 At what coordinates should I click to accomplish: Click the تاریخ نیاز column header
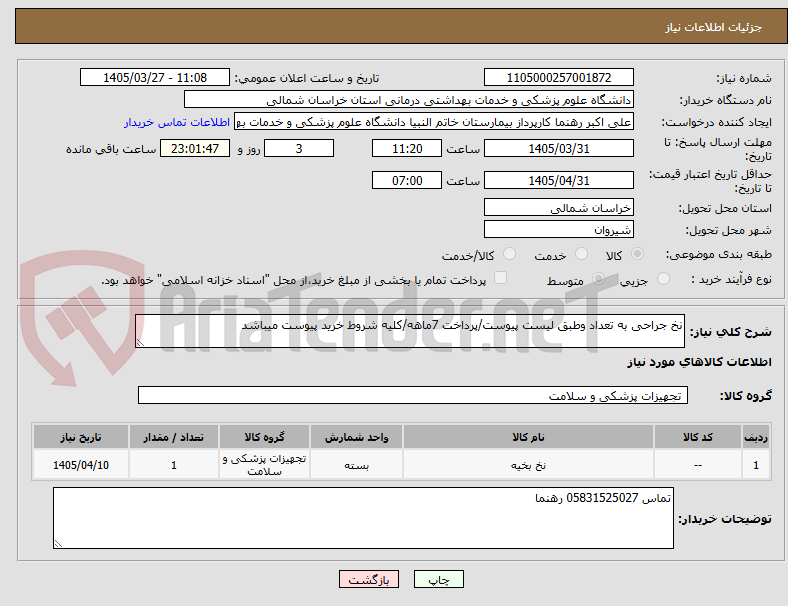click(x=81, y=437)
